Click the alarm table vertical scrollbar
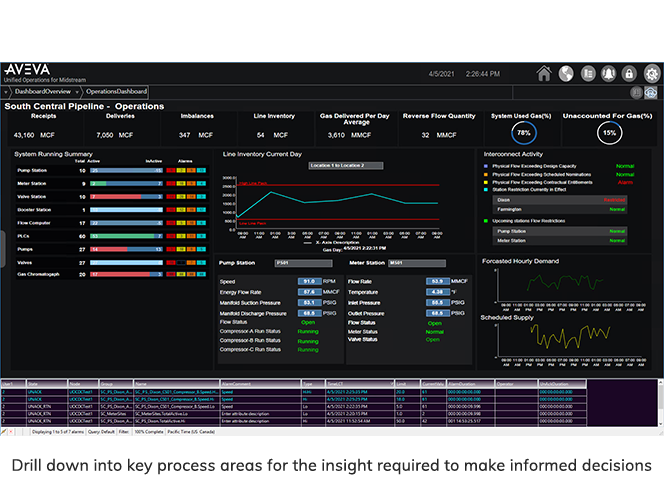The width and height of the screenshot is (664, 498). [661, 403]
